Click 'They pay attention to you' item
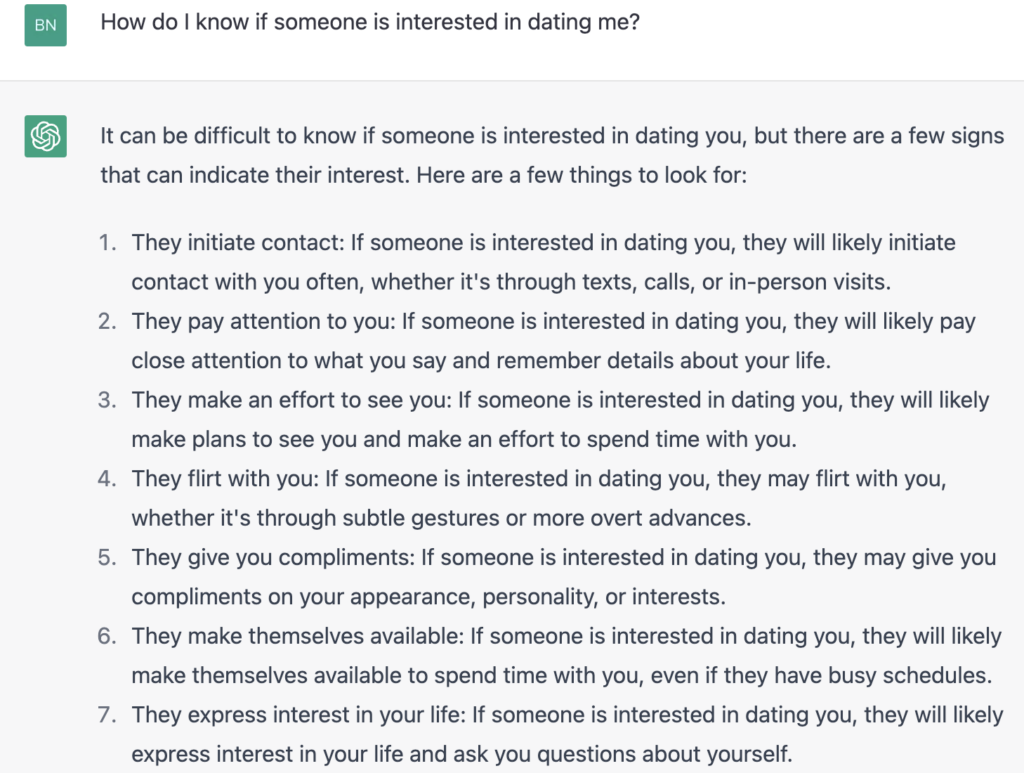Image resolution: width=1024 pixels, height=773 pixels. click(553, 341)
